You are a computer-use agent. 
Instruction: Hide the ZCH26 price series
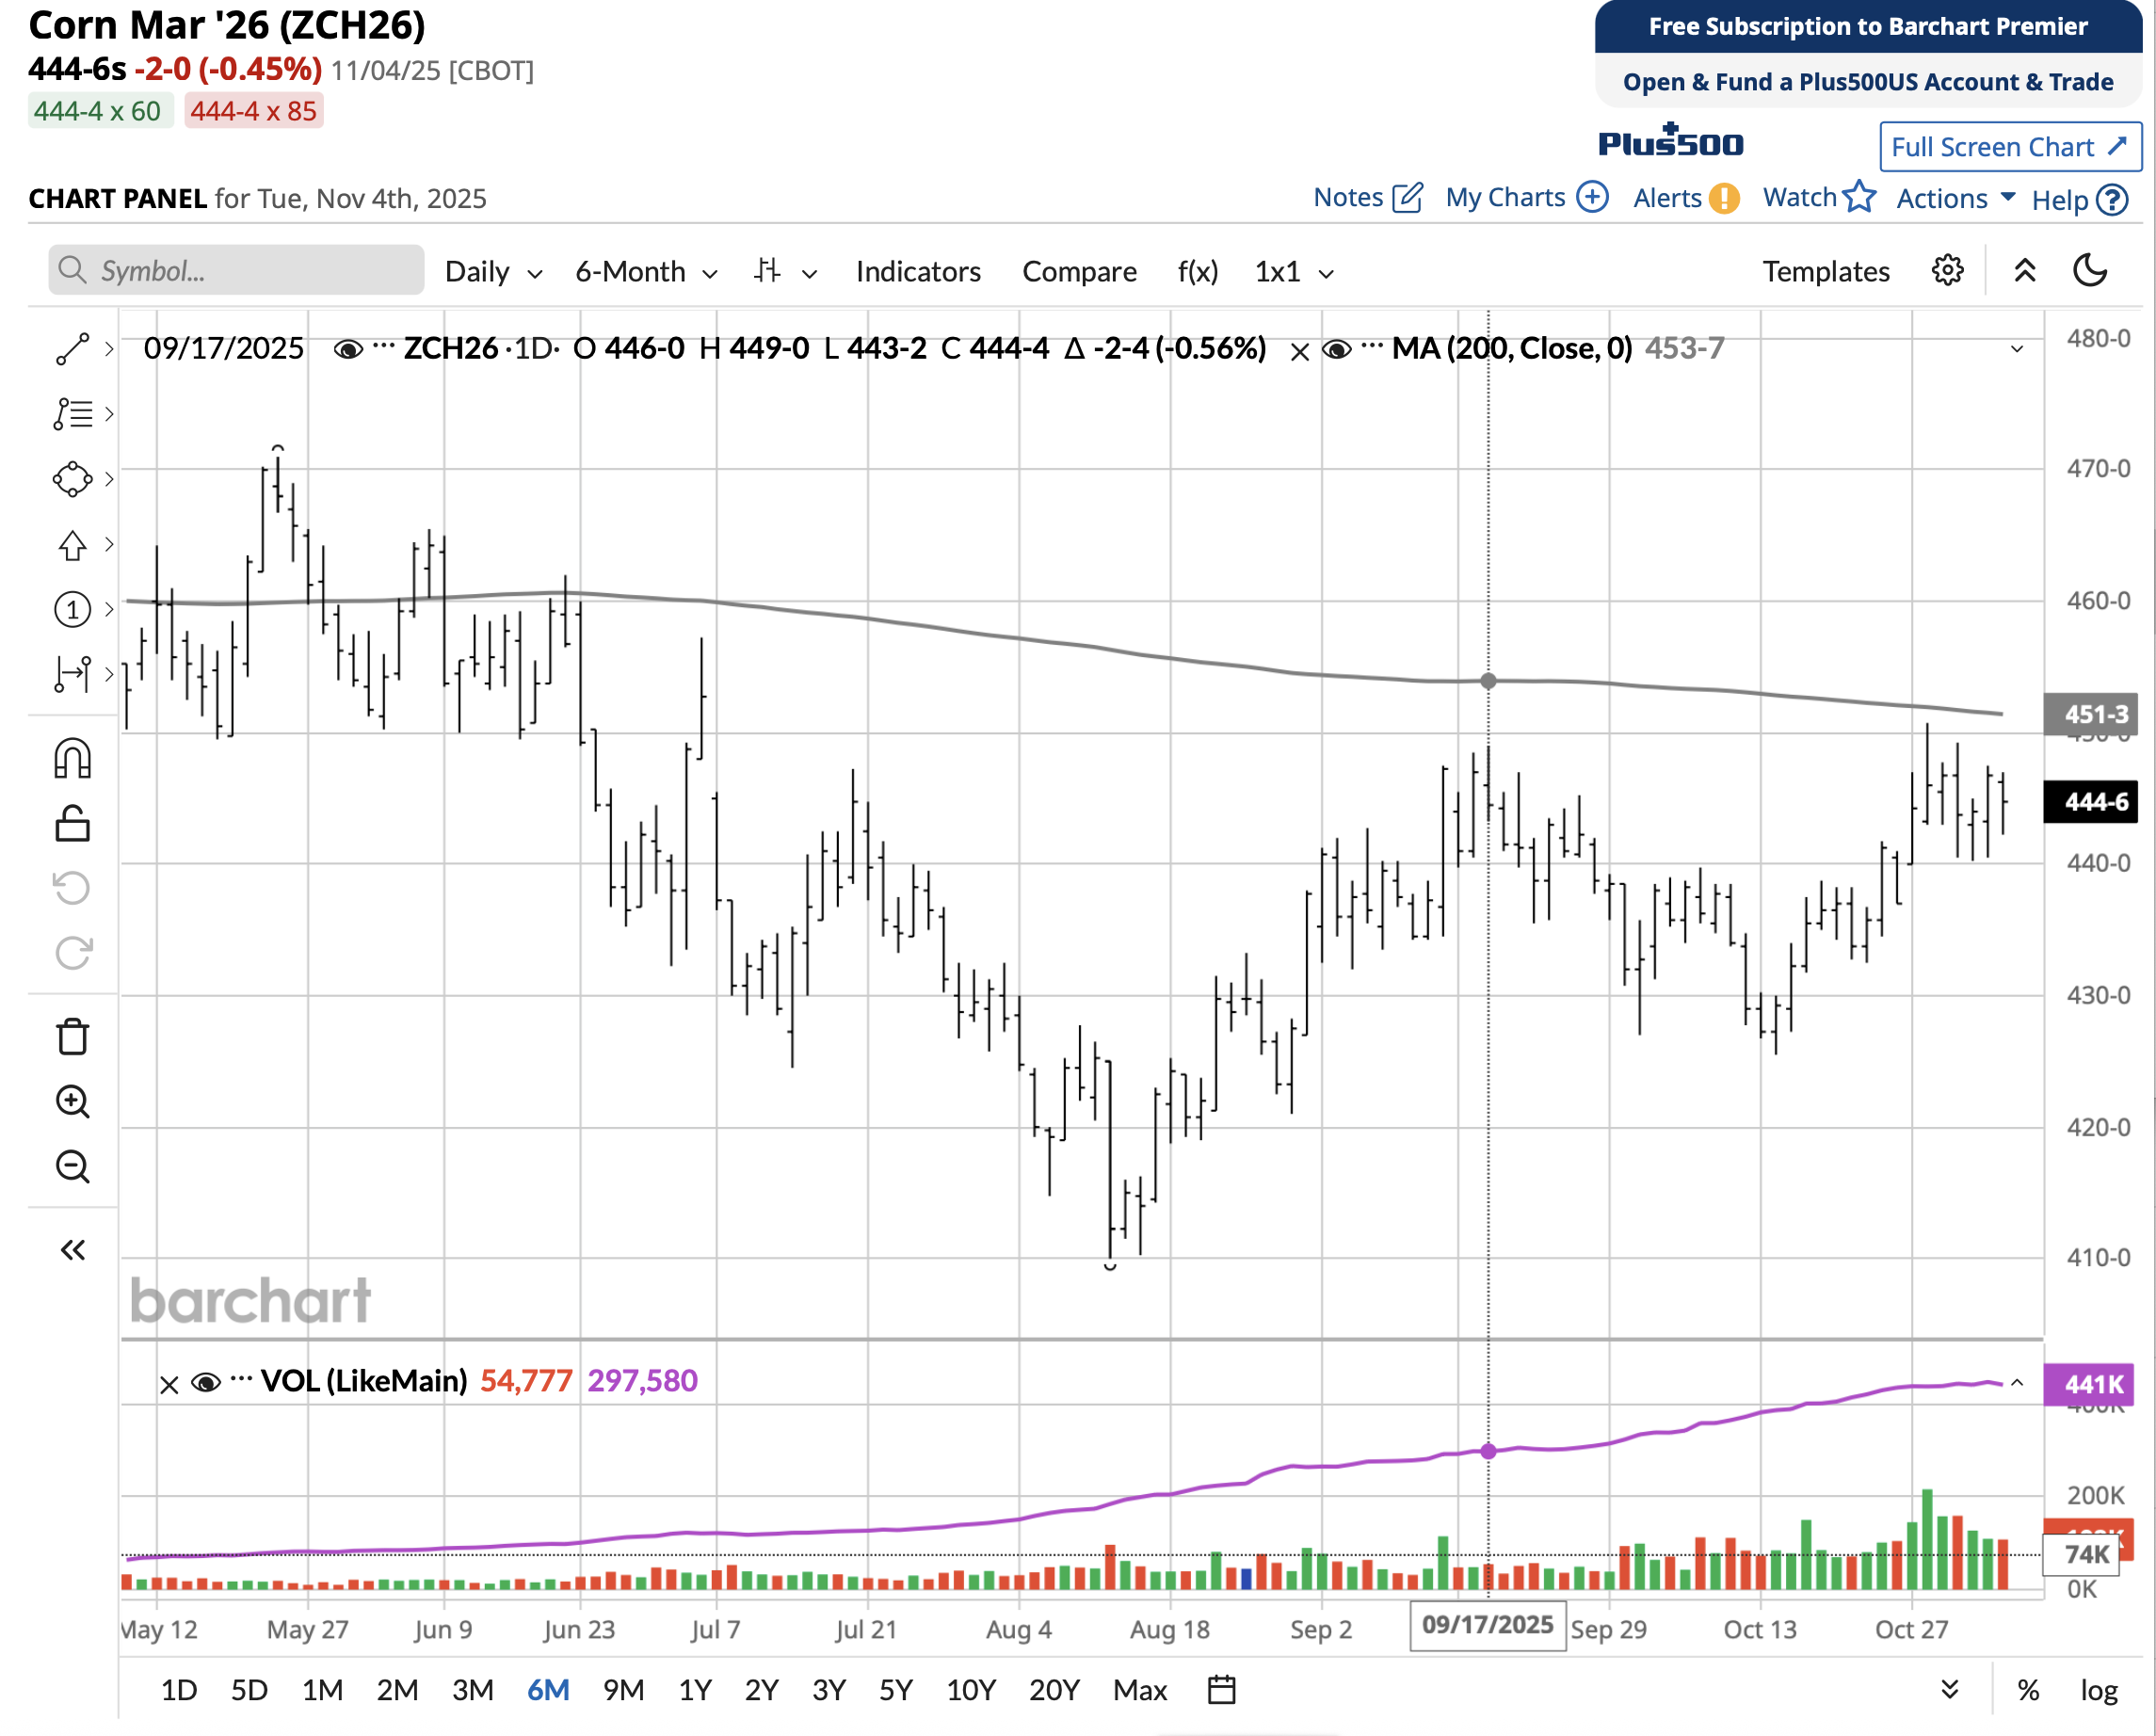point(347,349)
